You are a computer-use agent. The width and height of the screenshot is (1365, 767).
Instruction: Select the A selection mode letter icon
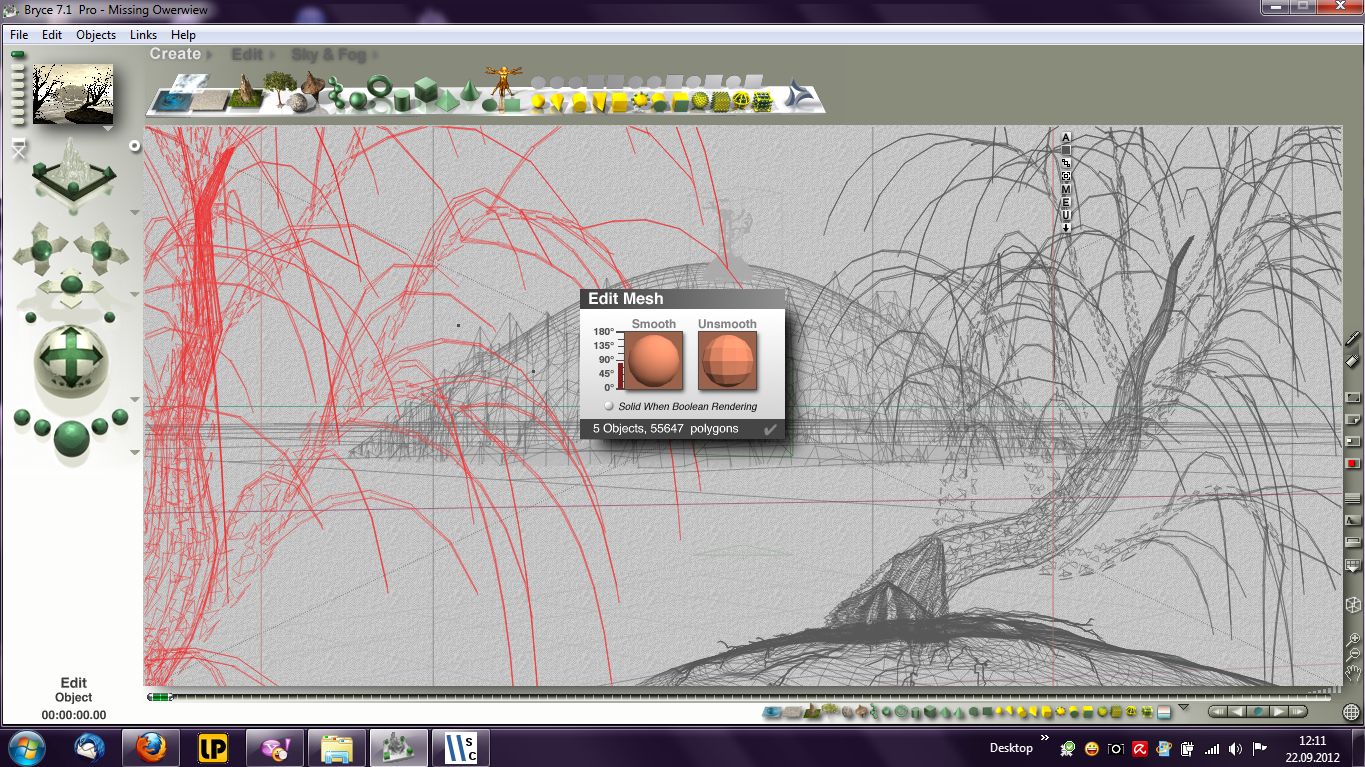[1066, 138]
